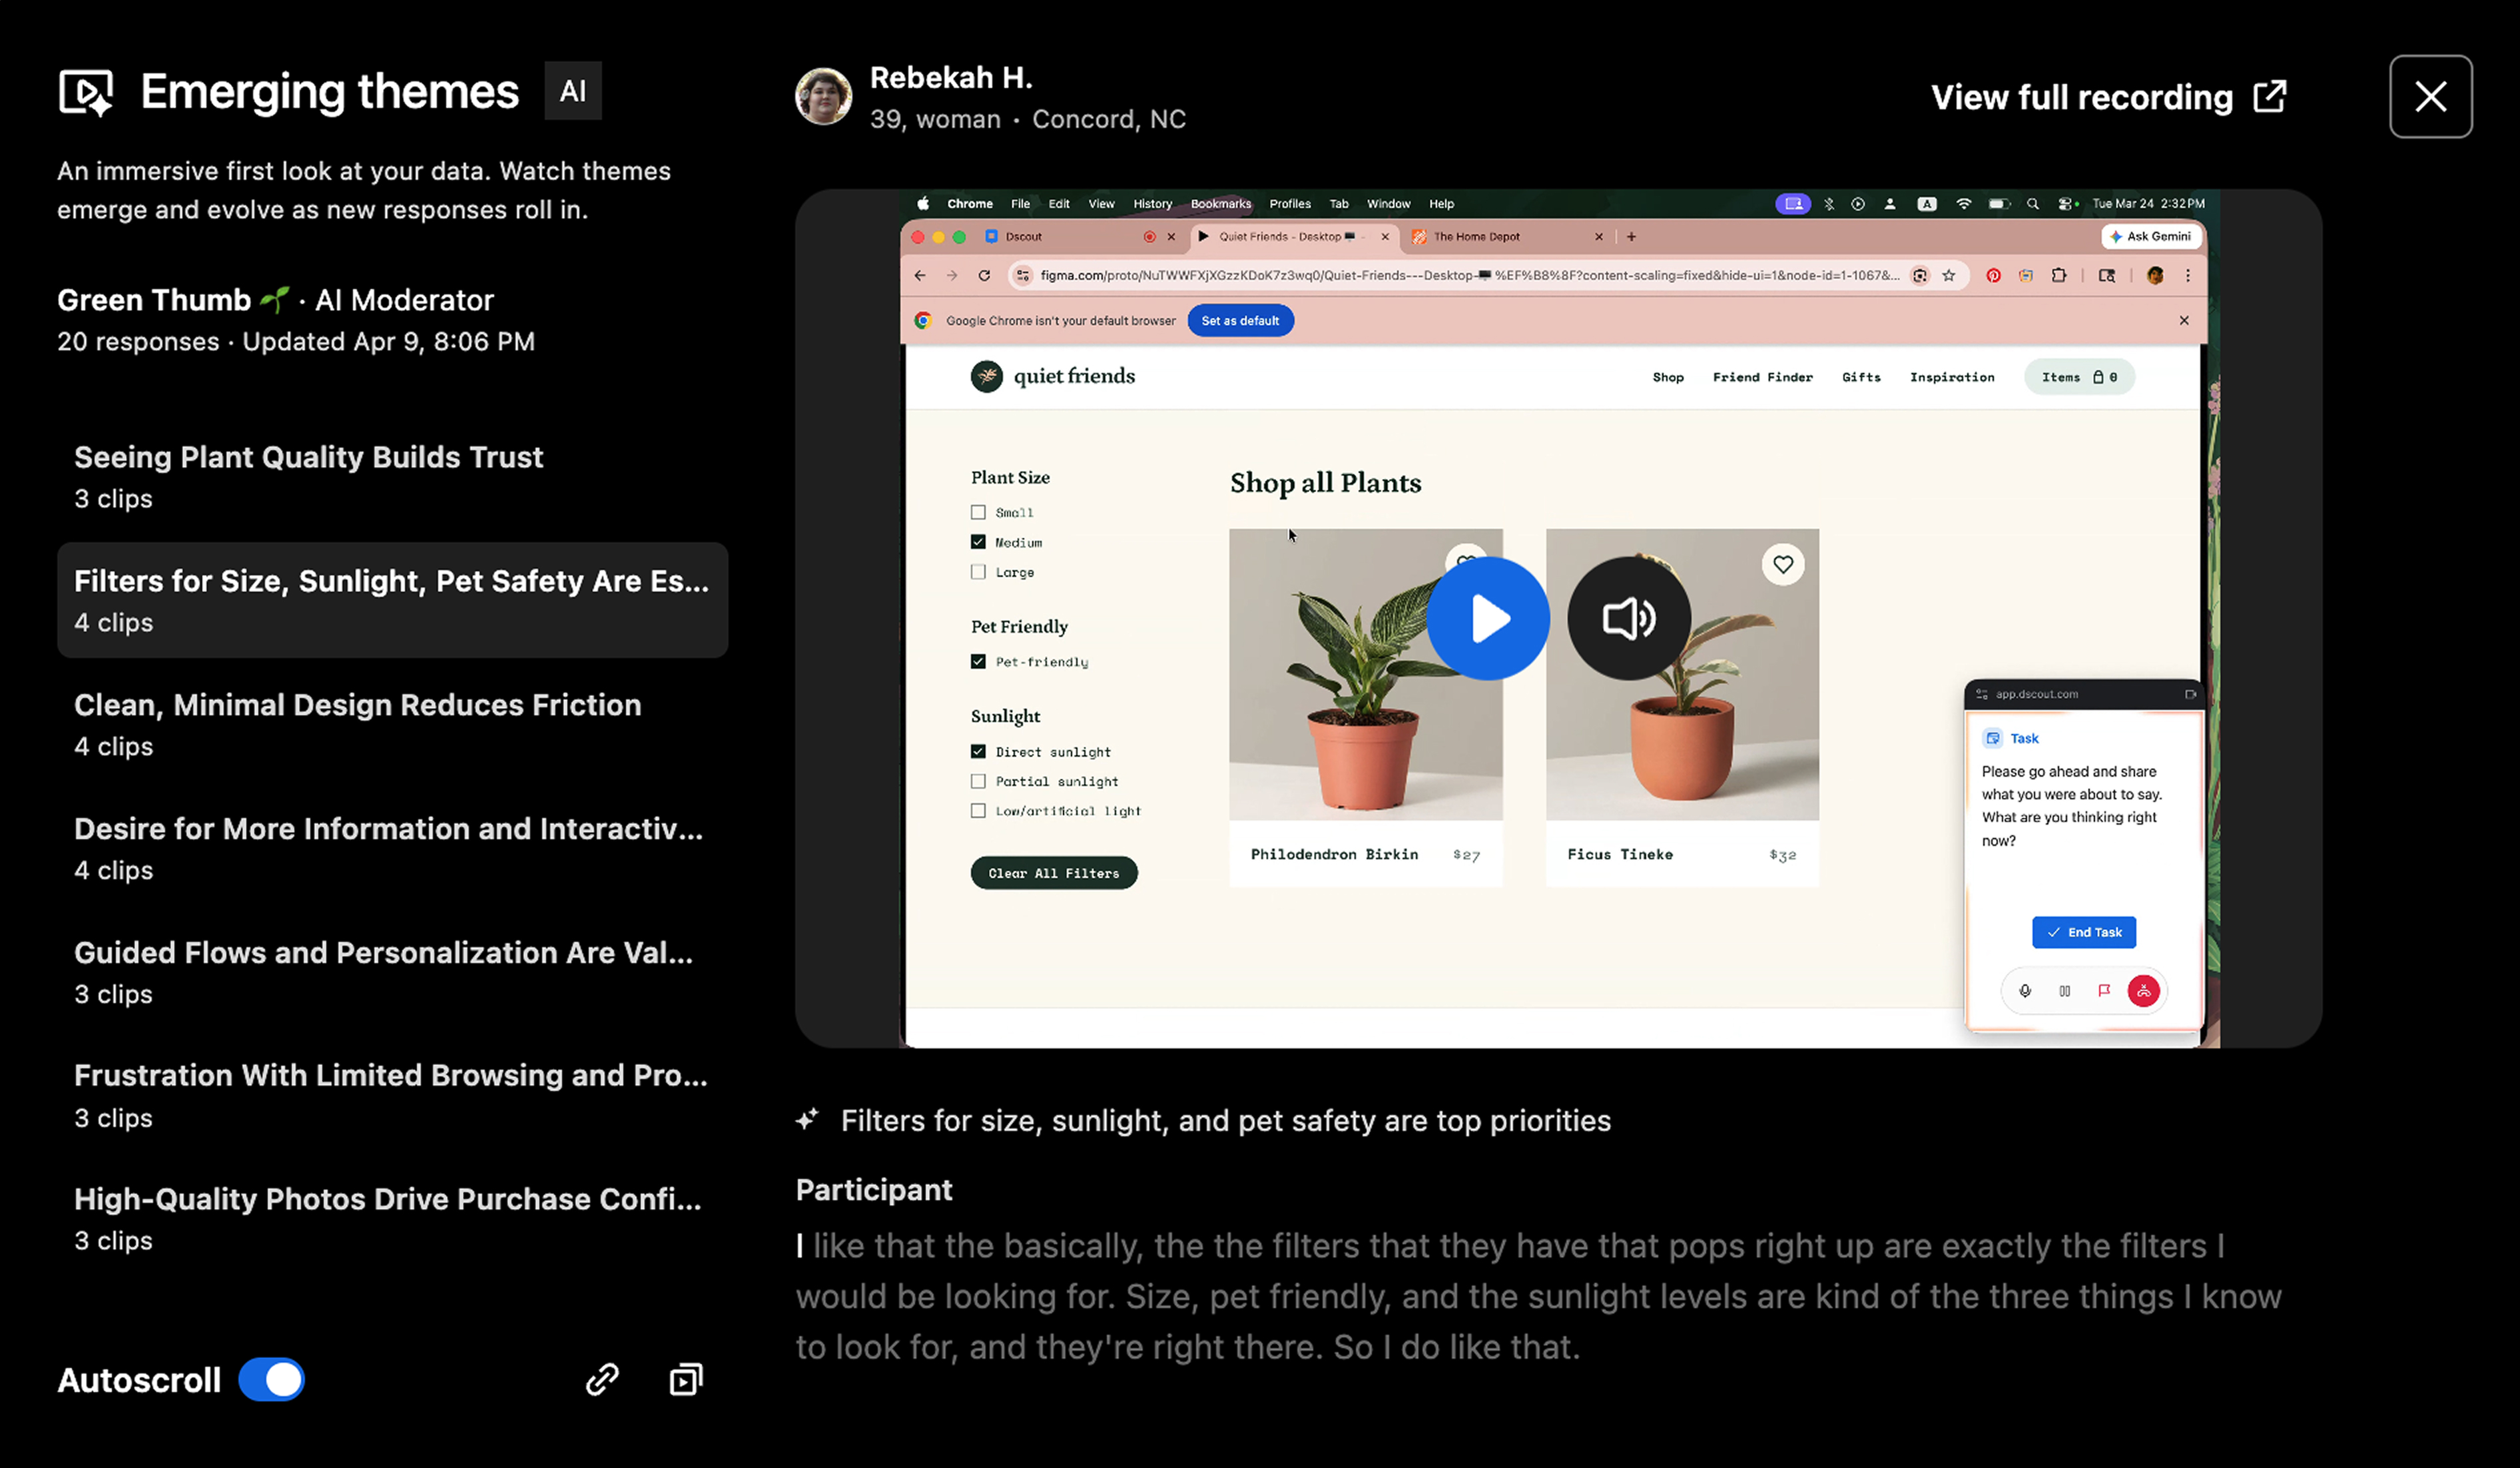2520x1468 pixels.
Task: Click the duplicate clips icon beside link
Action: pos(686,1379)
